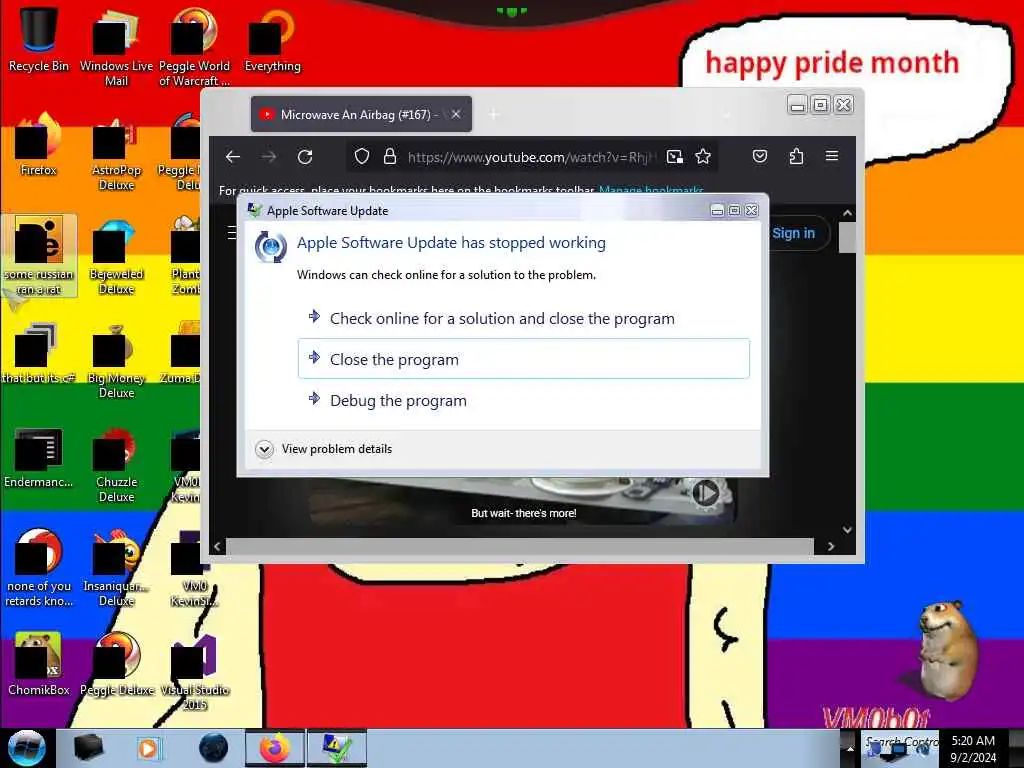Click YouTube Sign in button
1024x768 pixels.
coord(793,233)
